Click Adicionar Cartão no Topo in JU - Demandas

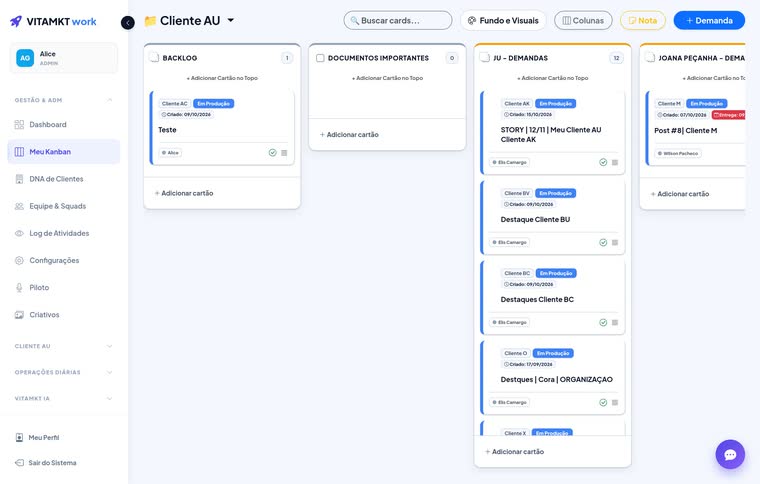point(553,78)
